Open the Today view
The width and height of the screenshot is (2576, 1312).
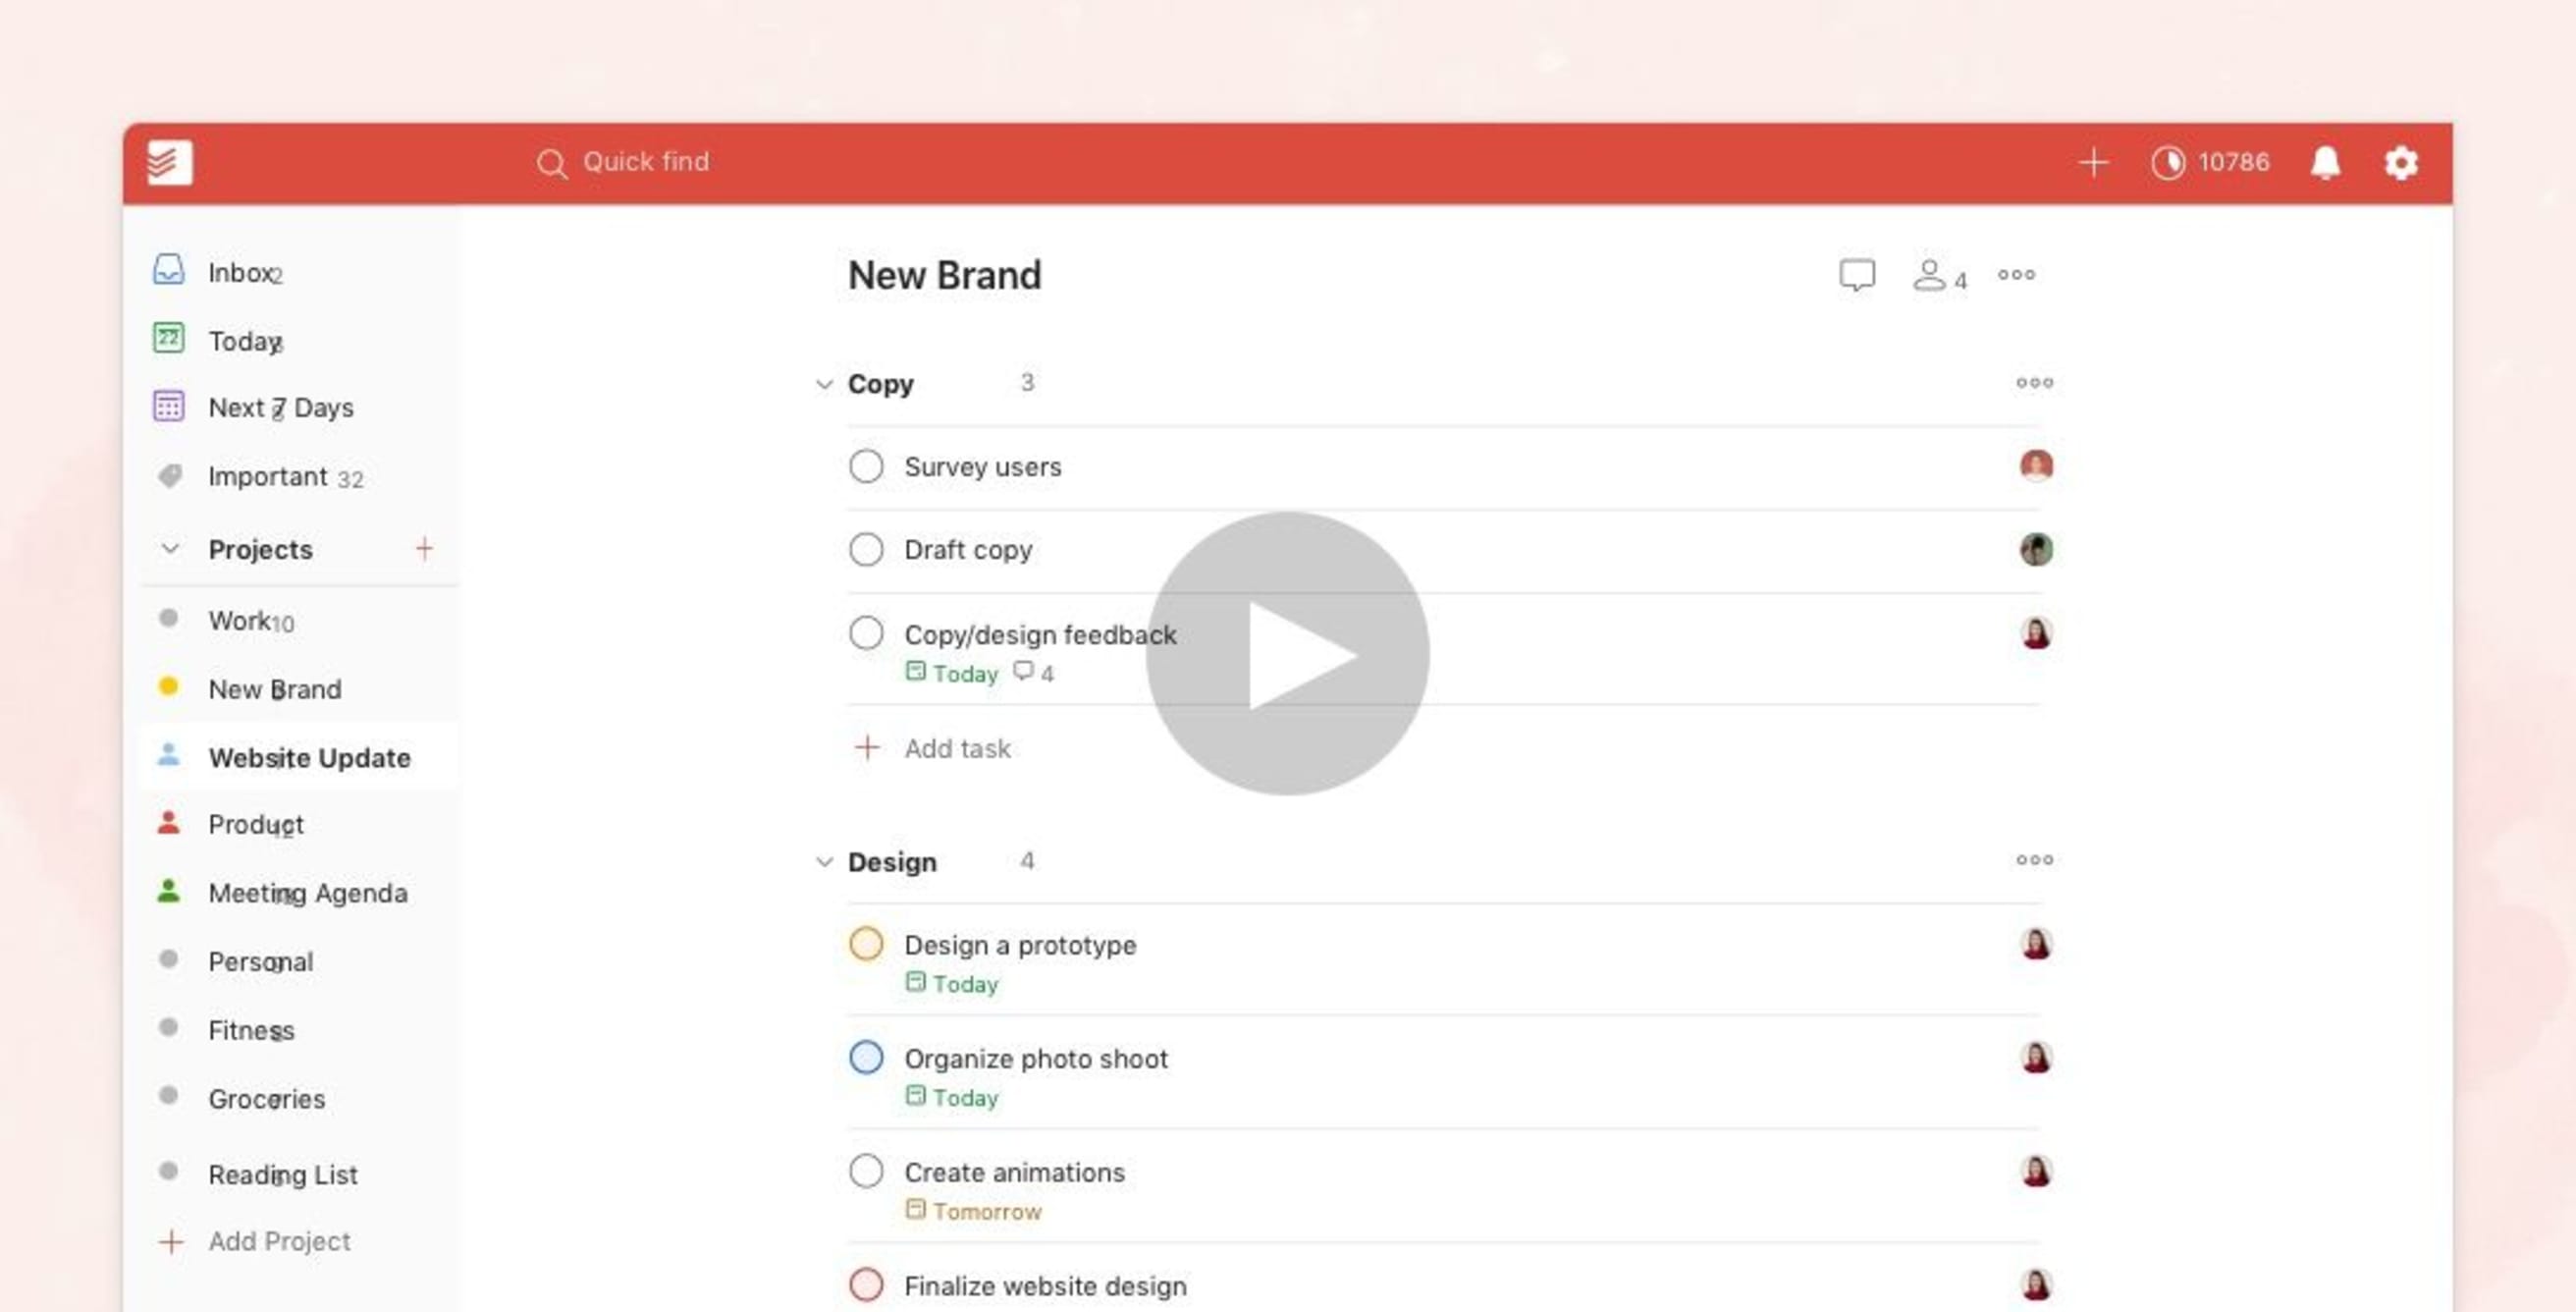pos(300,340)
